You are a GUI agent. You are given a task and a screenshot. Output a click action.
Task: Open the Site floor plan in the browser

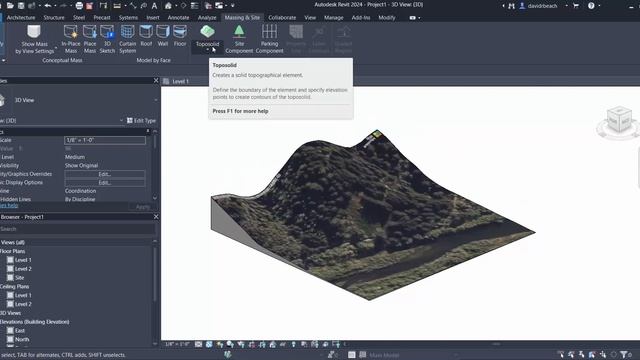(19, 278)
